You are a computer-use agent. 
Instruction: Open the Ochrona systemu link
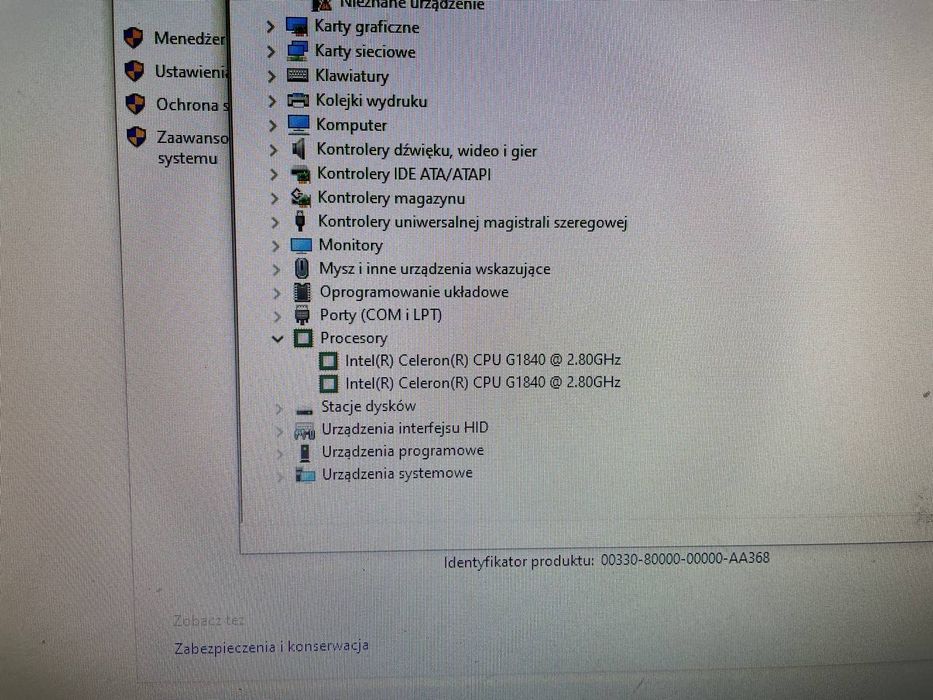coord(192,105)
